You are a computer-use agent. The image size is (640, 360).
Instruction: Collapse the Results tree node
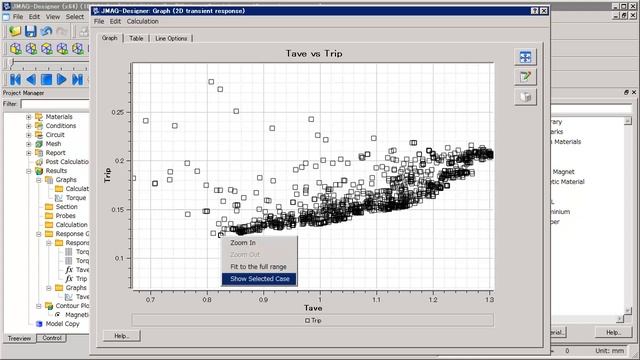tap(29, 171)
